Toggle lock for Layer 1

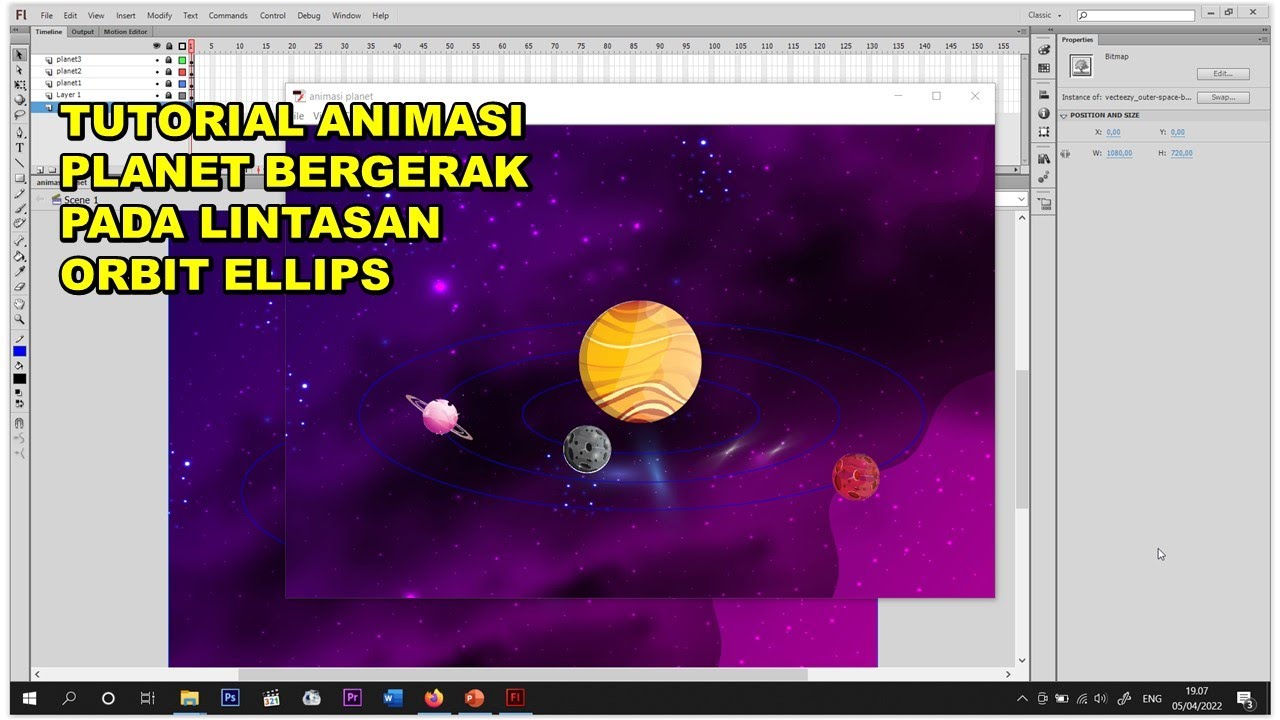[x=168, y=95]
